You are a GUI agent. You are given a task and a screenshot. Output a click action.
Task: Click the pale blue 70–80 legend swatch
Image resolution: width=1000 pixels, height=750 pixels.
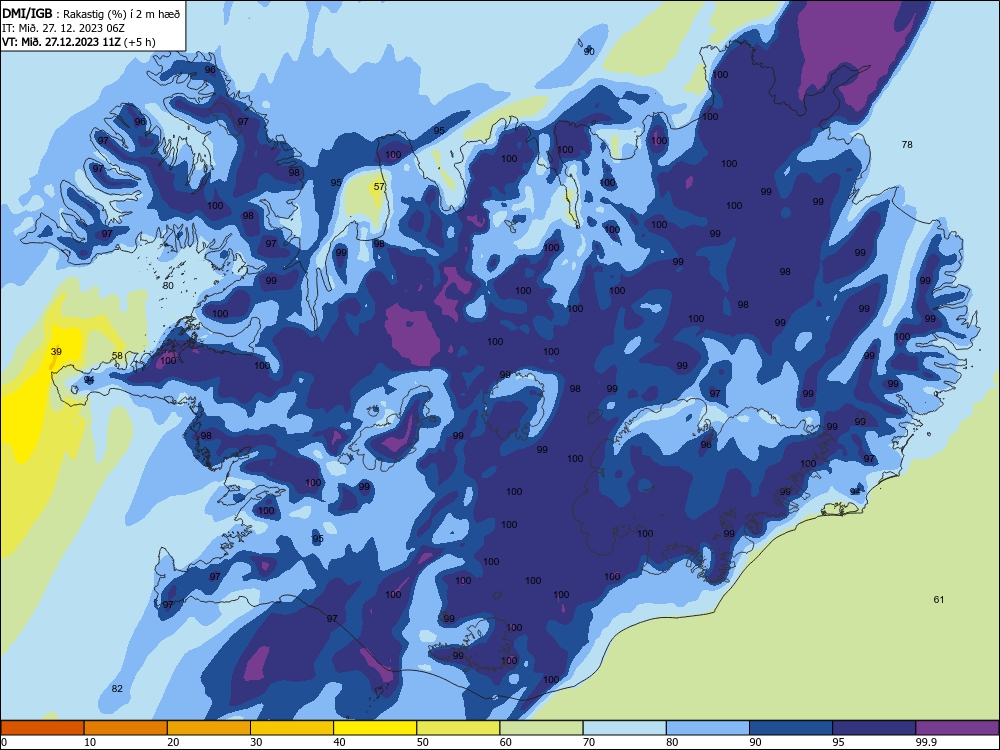624,728
